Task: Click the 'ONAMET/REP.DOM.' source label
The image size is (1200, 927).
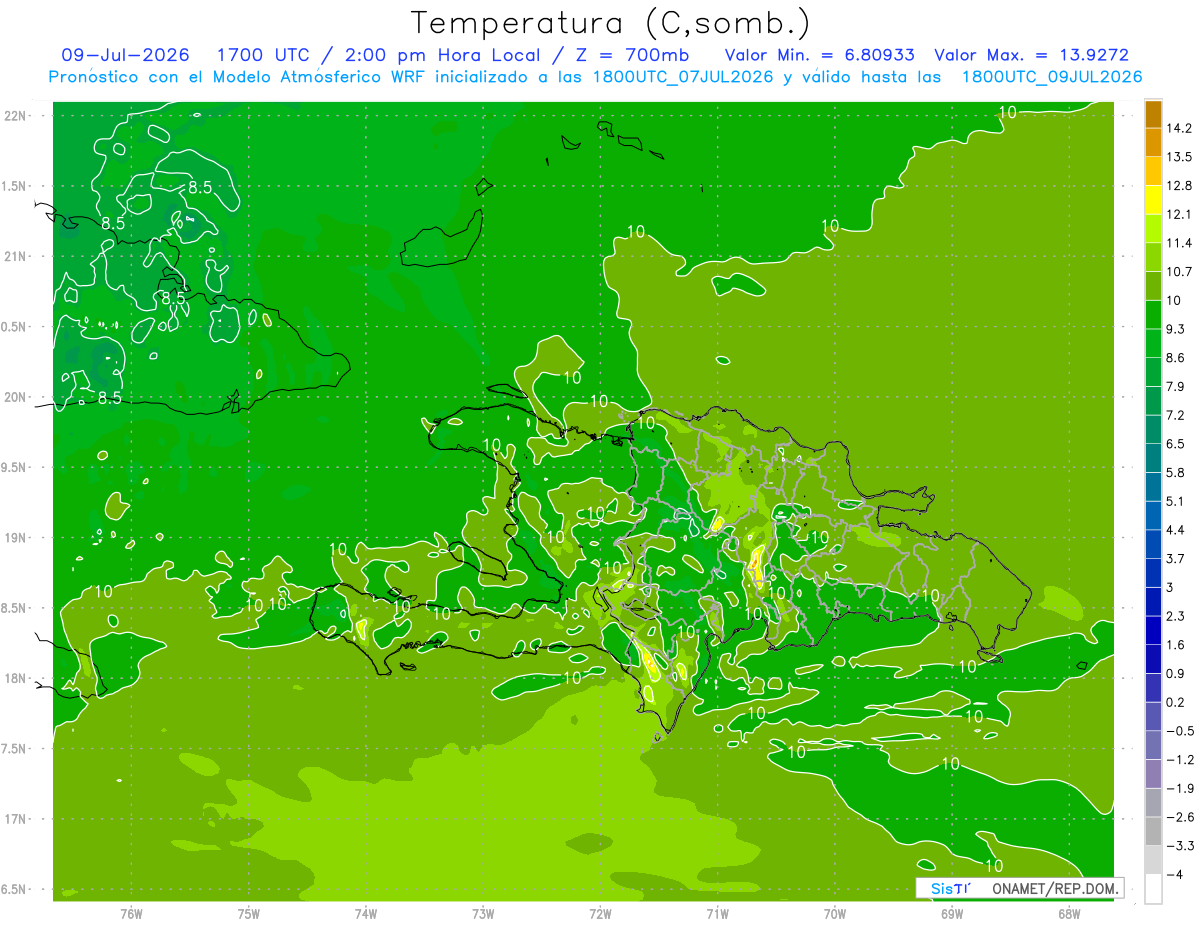Action: point(1054,888)
